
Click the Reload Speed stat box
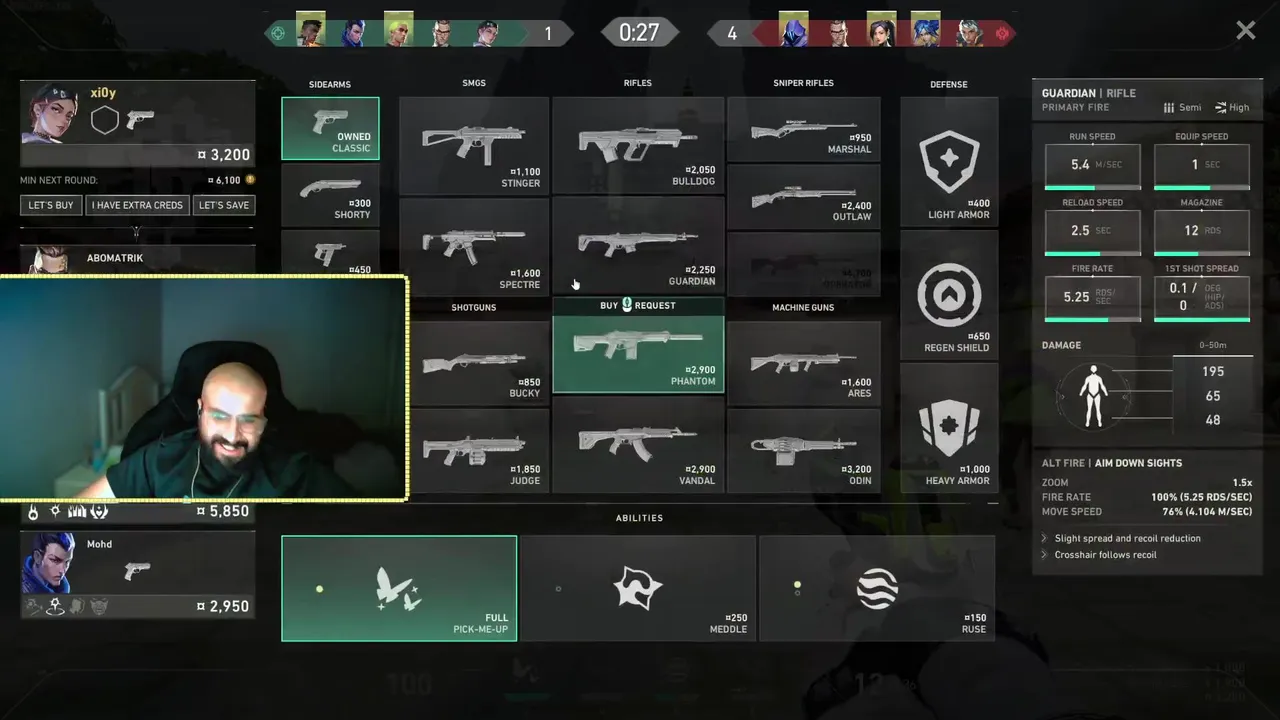(1092, 233)
